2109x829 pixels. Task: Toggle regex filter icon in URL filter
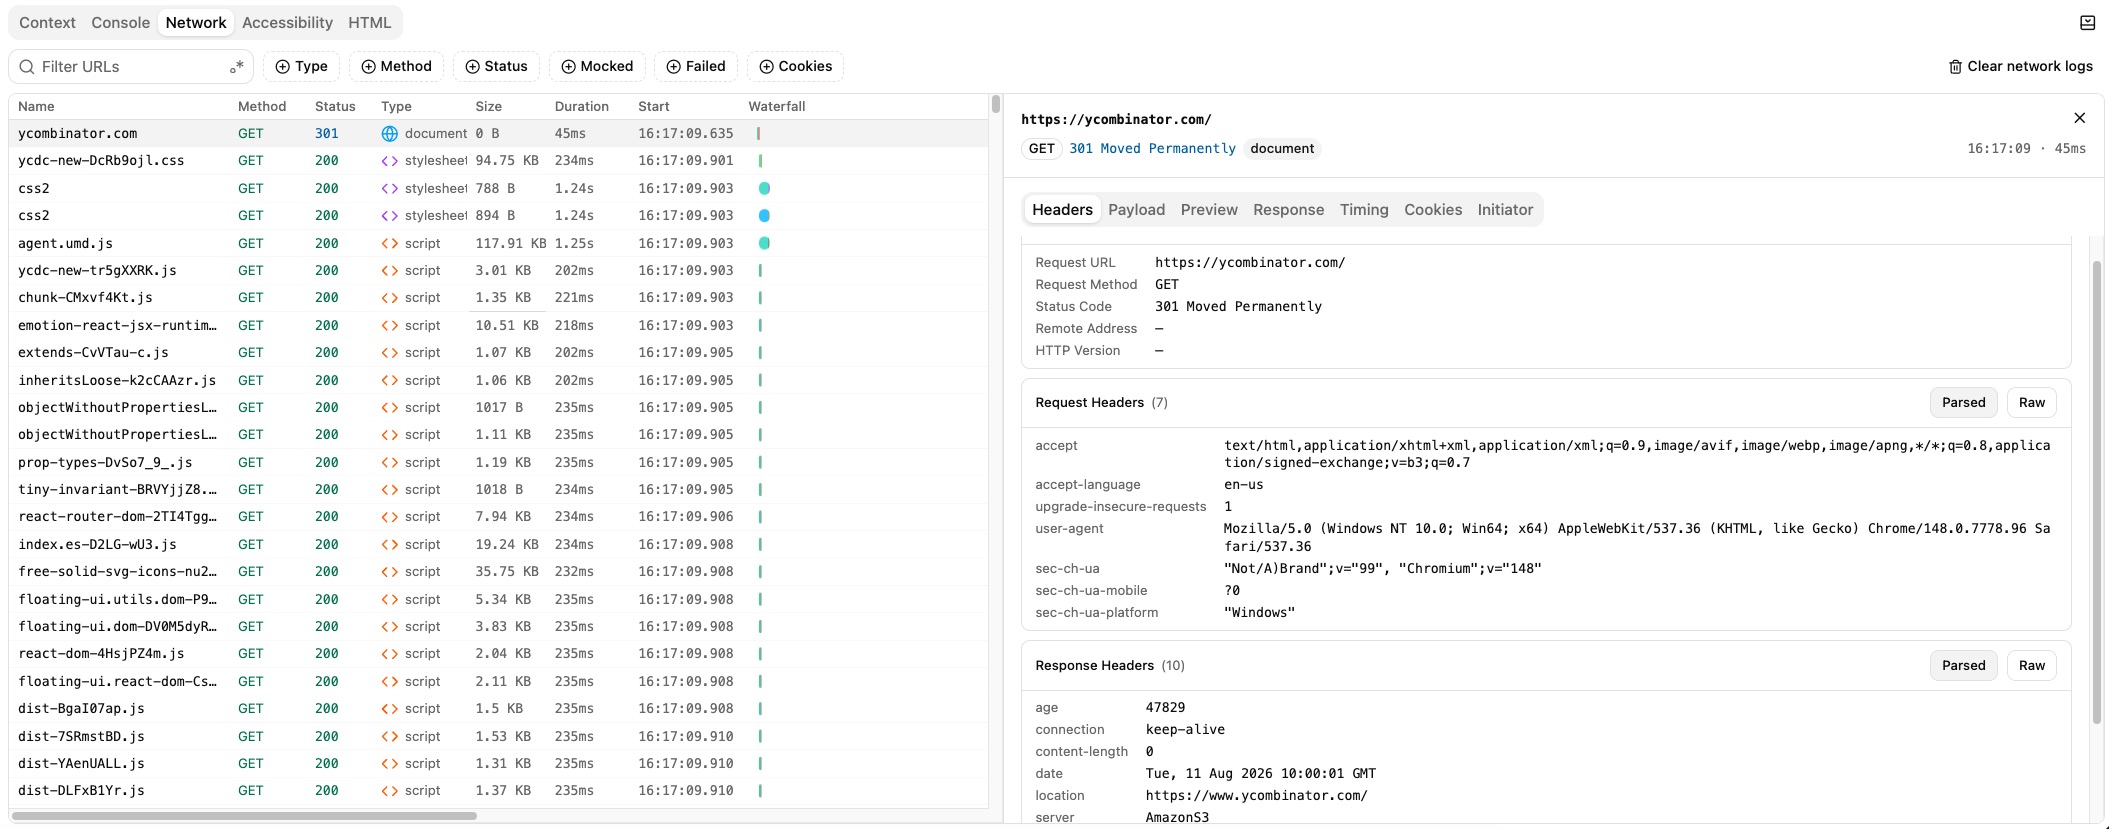(x=237, y=67)
